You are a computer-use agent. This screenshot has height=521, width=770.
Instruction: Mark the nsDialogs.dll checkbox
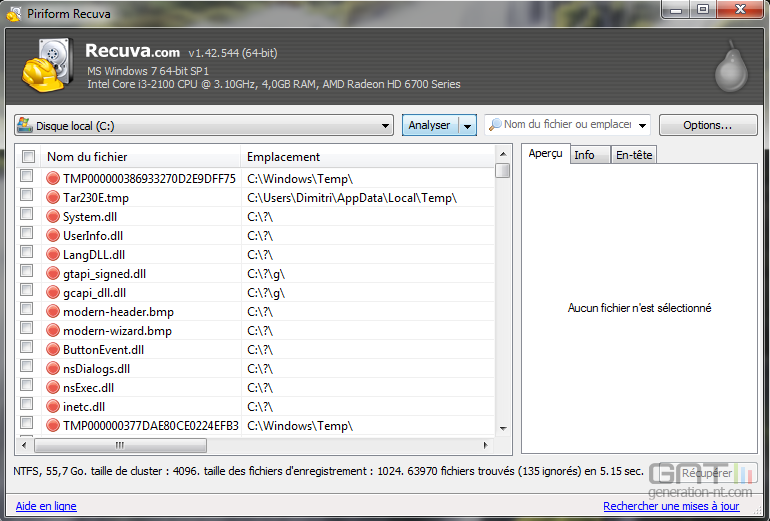pos(27,366)
